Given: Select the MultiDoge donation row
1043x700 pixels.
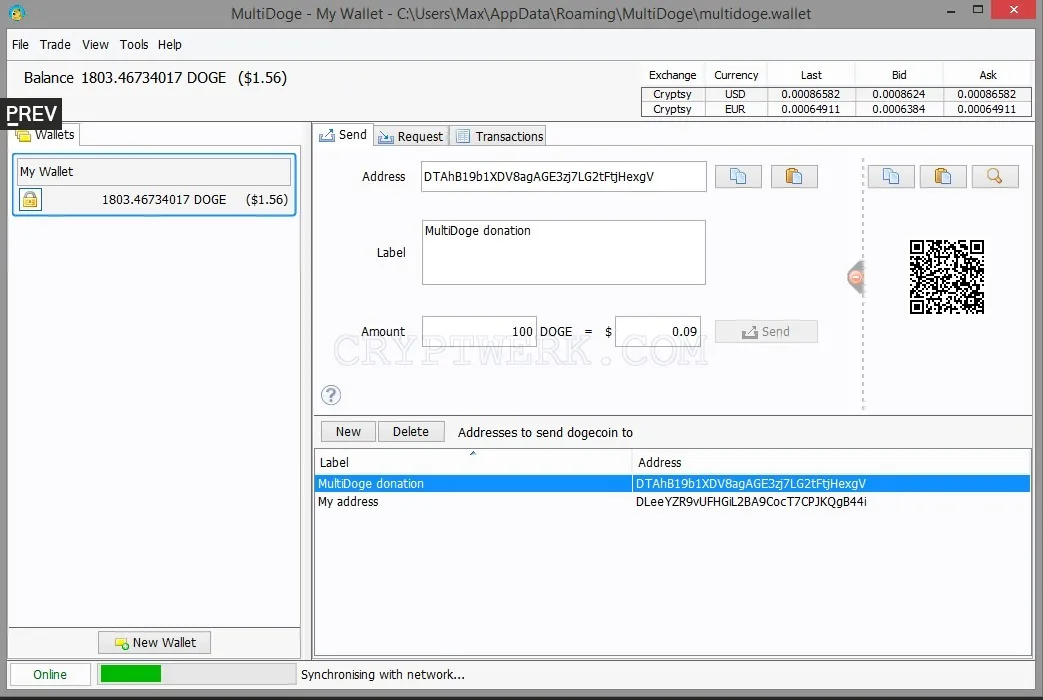Looking at the screenshot, I should (x=672, y=484).
